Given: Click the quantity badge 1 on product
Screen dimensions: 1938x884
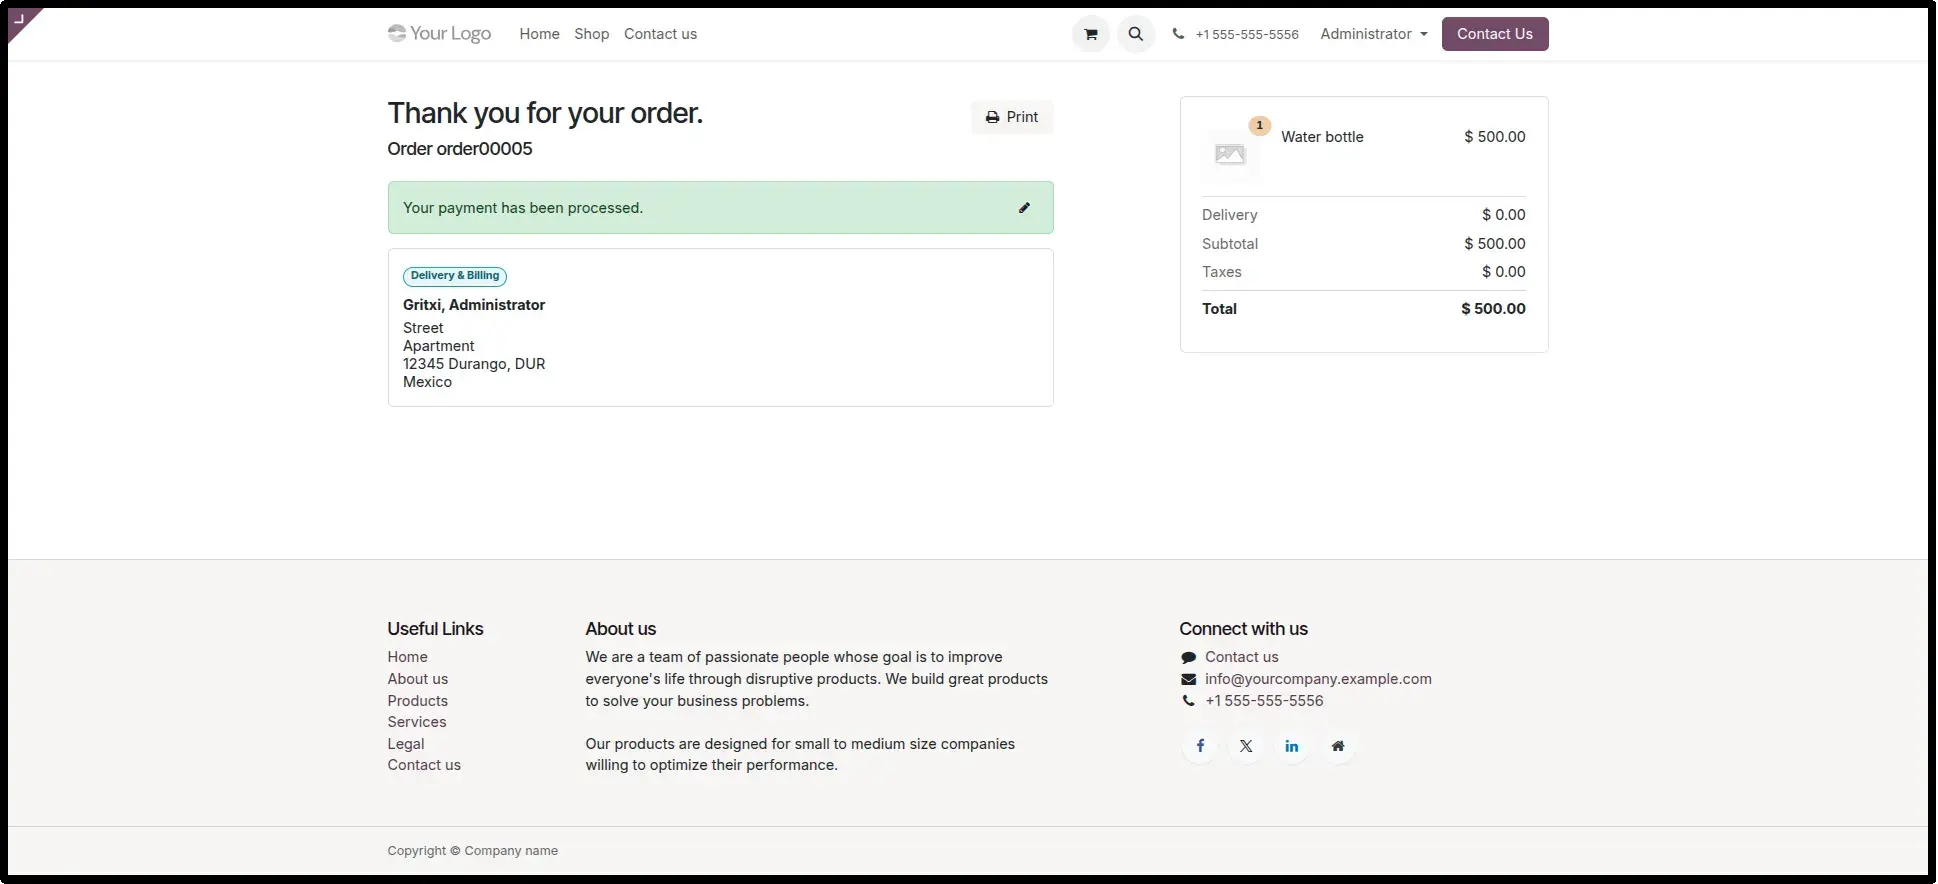Looking at the screenshot, I should [1259, 126].
